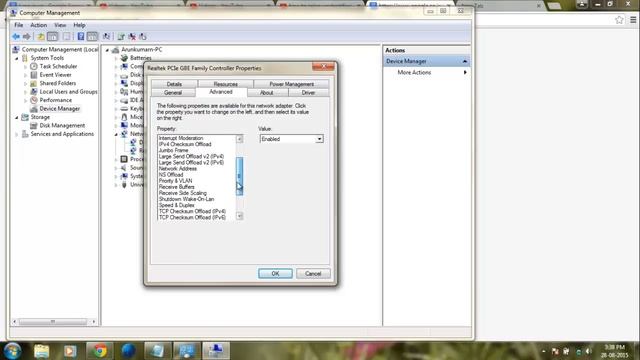The image size is (640, 360).
Task: Collapse the System Tools node
Action: [x=17, y=58]
